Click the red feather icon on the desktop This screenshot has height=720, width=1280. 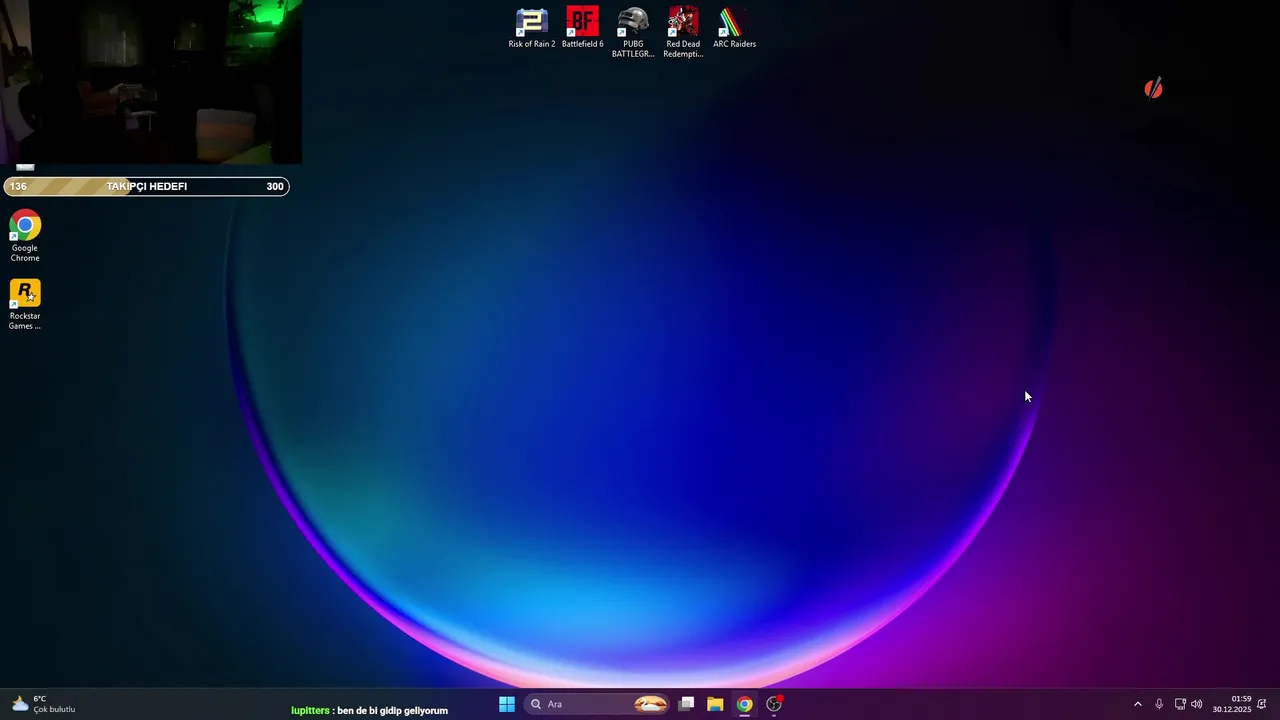(1153, 89)
